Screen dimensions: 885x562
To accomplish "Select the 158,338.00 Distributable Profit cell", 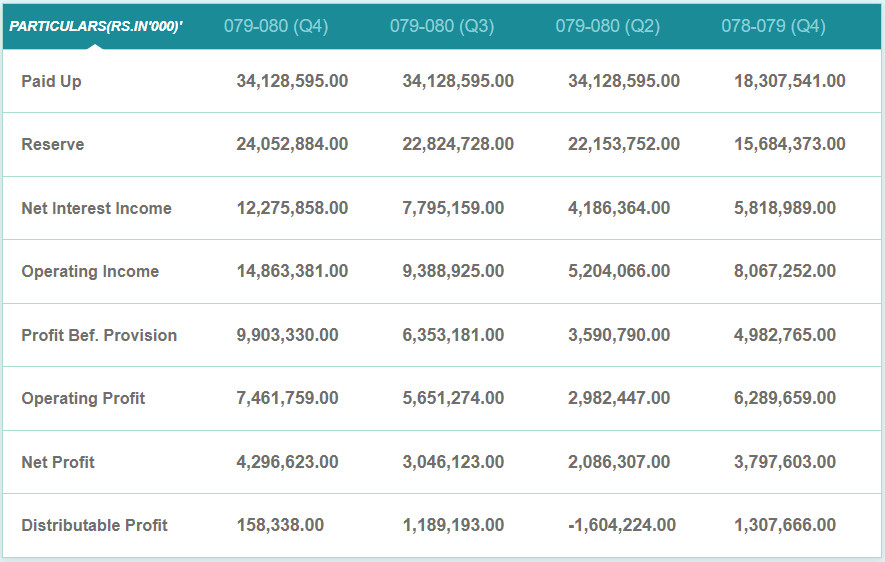I will 280,525.
